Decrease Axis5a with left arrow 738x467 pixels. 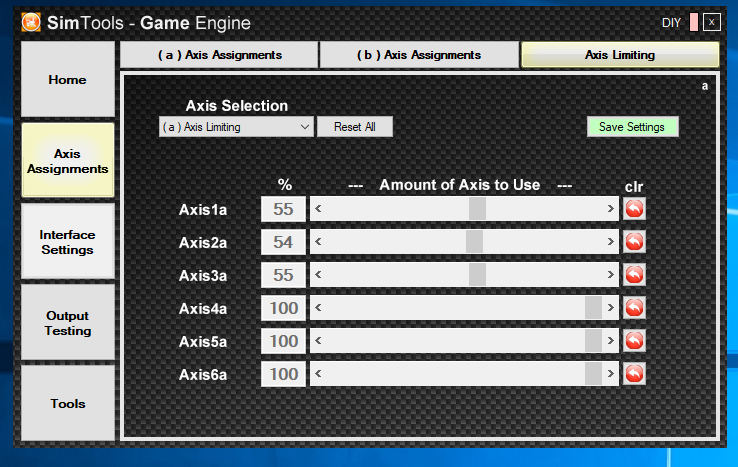click(x=318, y=340)
